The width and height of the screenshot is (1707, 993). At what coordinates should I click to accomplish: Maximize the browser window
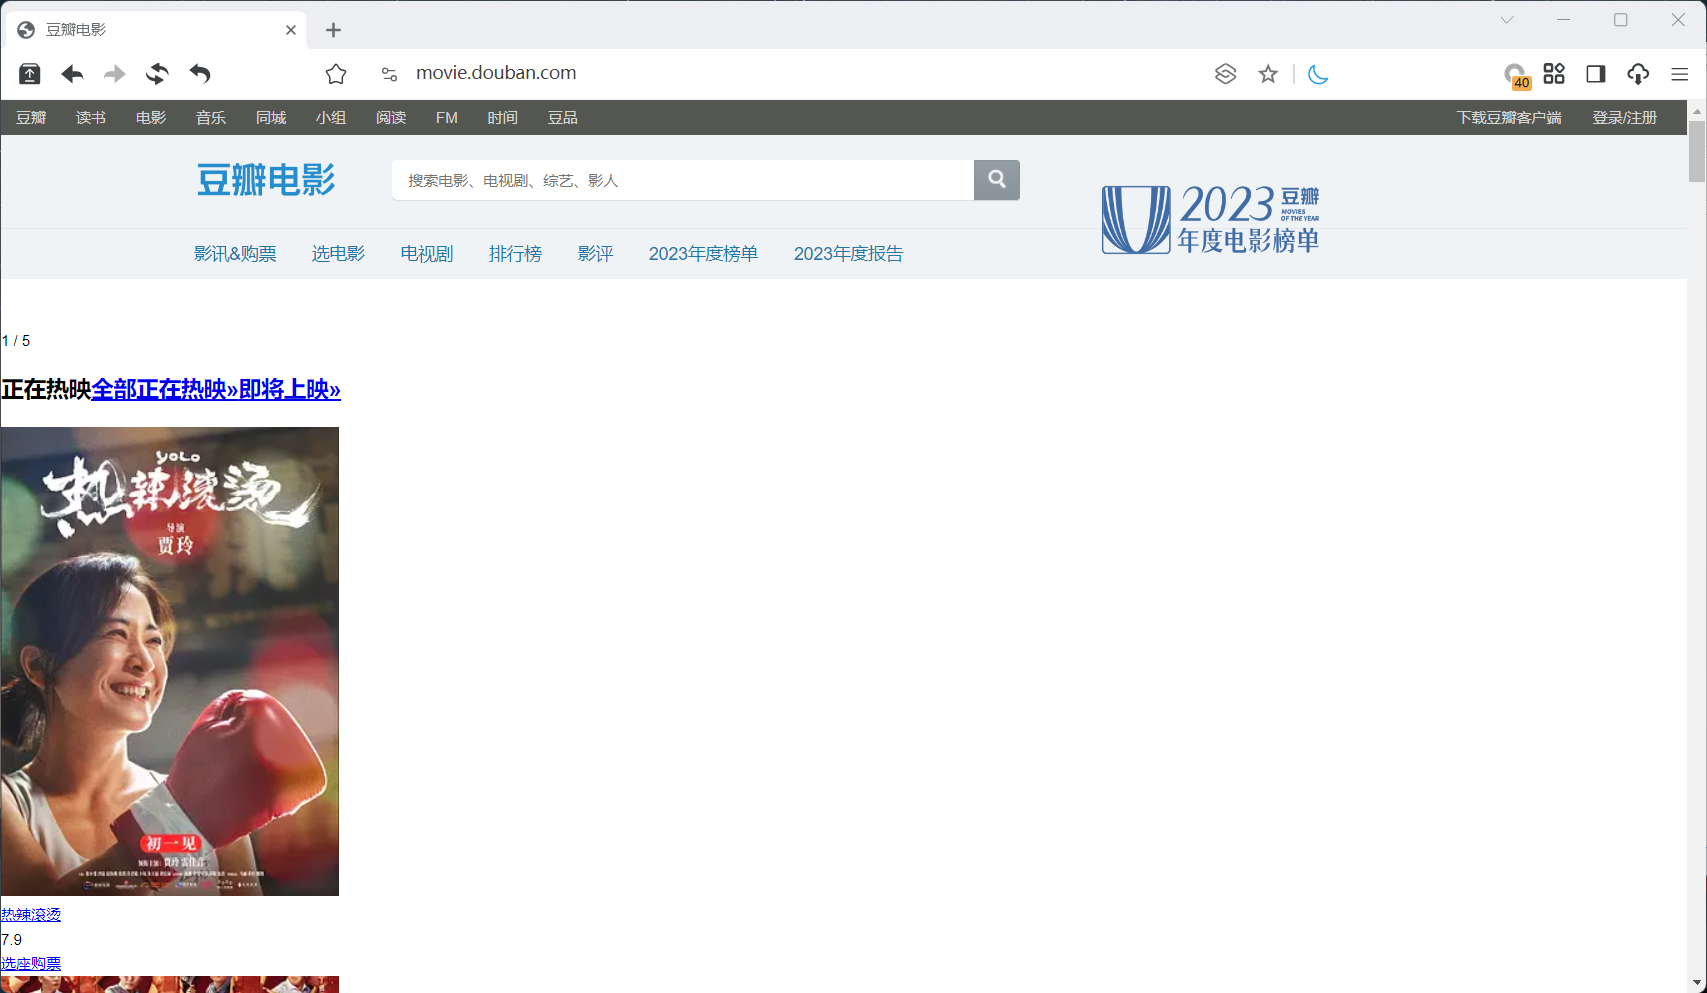click(1621, 20)
